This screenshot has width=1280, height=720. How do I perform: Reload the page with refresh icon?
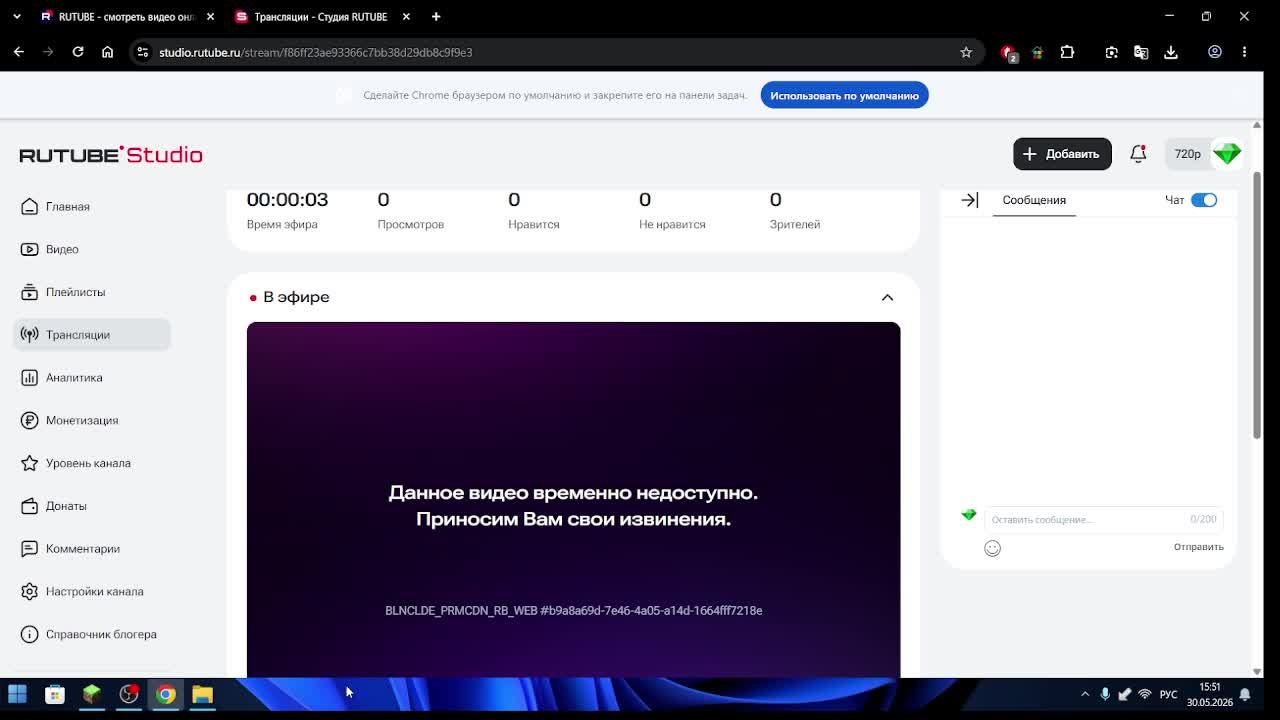[x=77, y=52]
